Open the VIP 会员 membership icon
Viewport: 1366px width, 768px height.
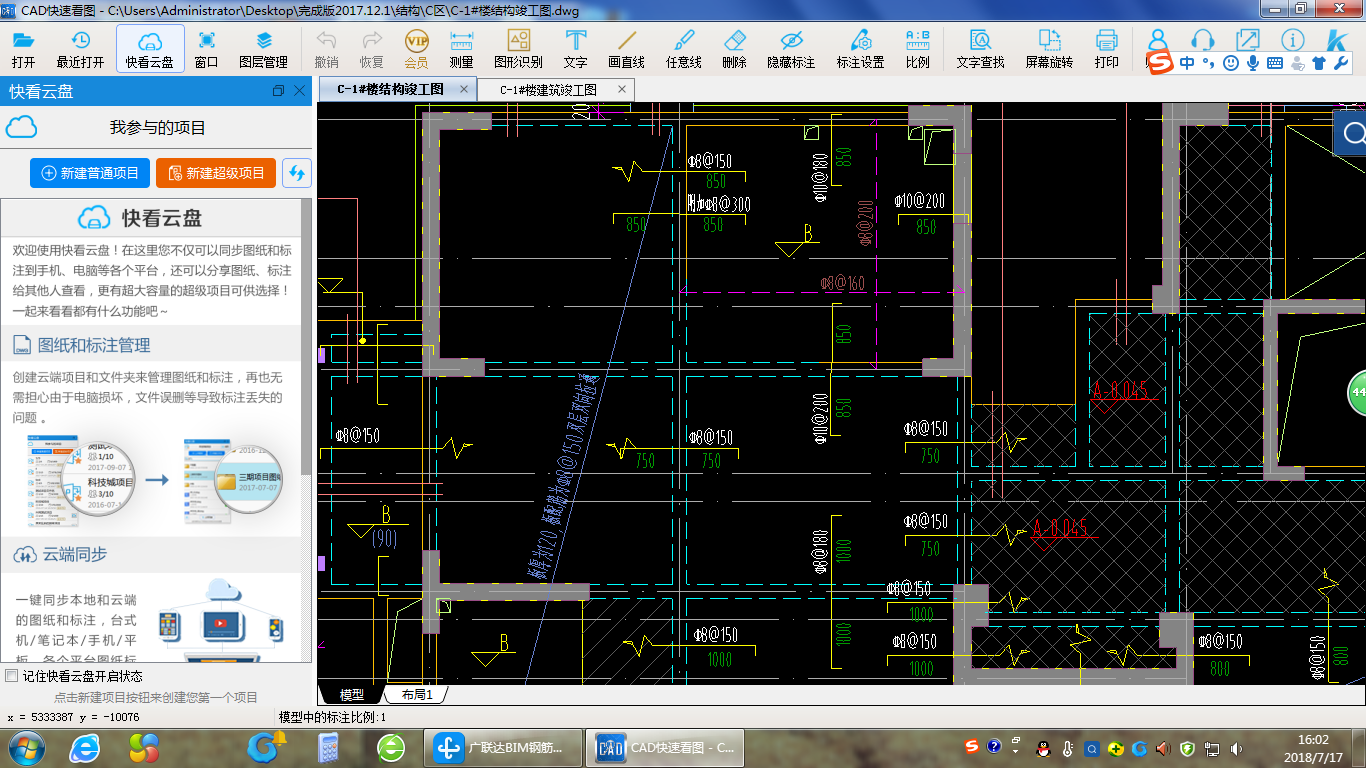point(416,48)
